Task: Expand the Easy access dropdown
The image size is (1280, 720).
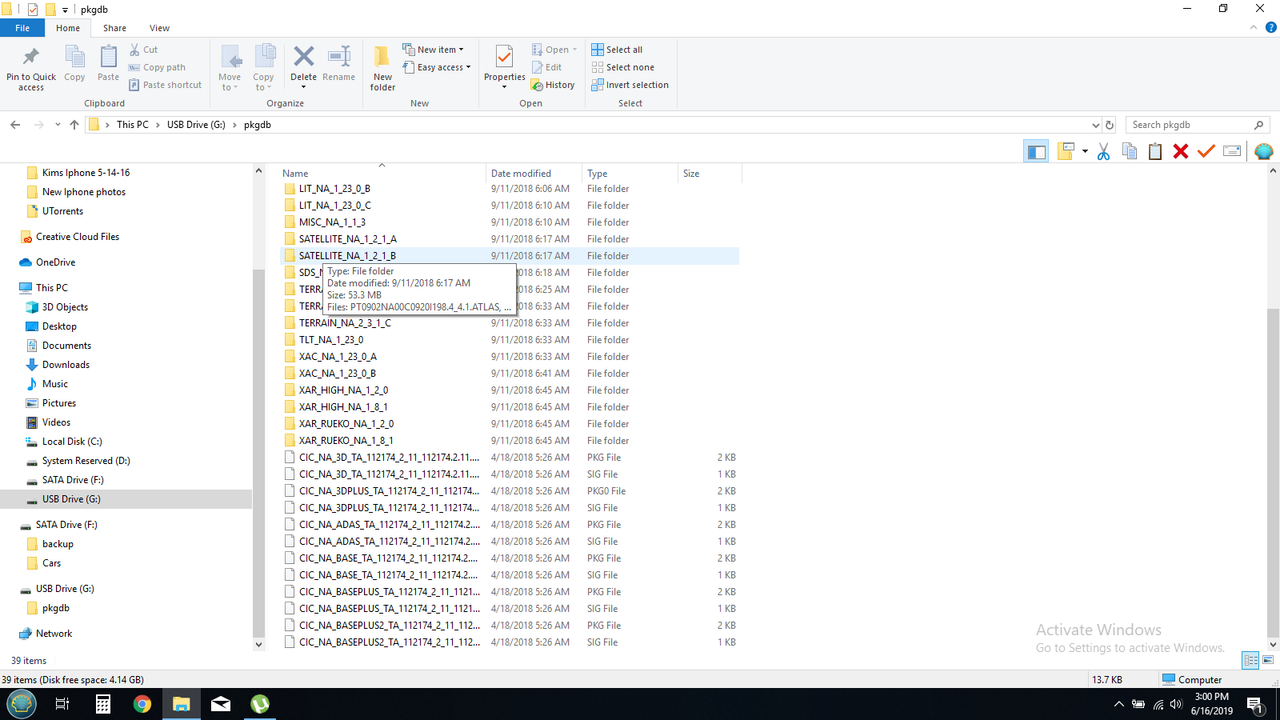Action: point(437,67)
